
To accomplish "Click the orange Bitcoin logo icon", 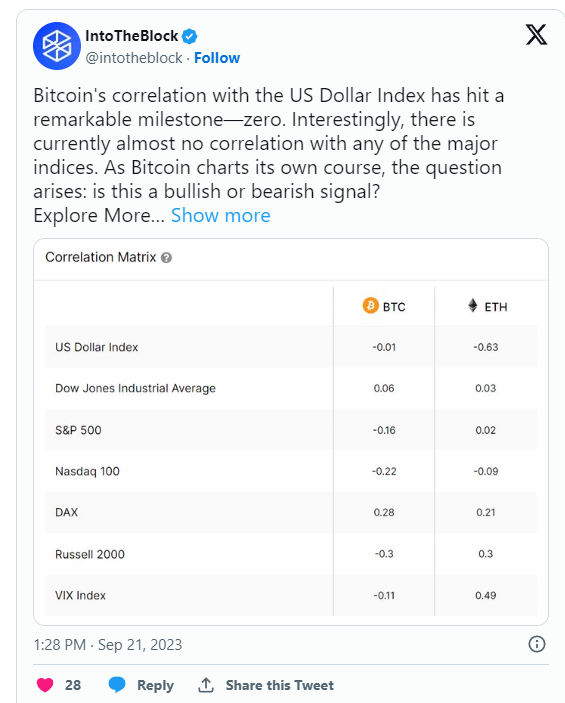I will (370, 306).
